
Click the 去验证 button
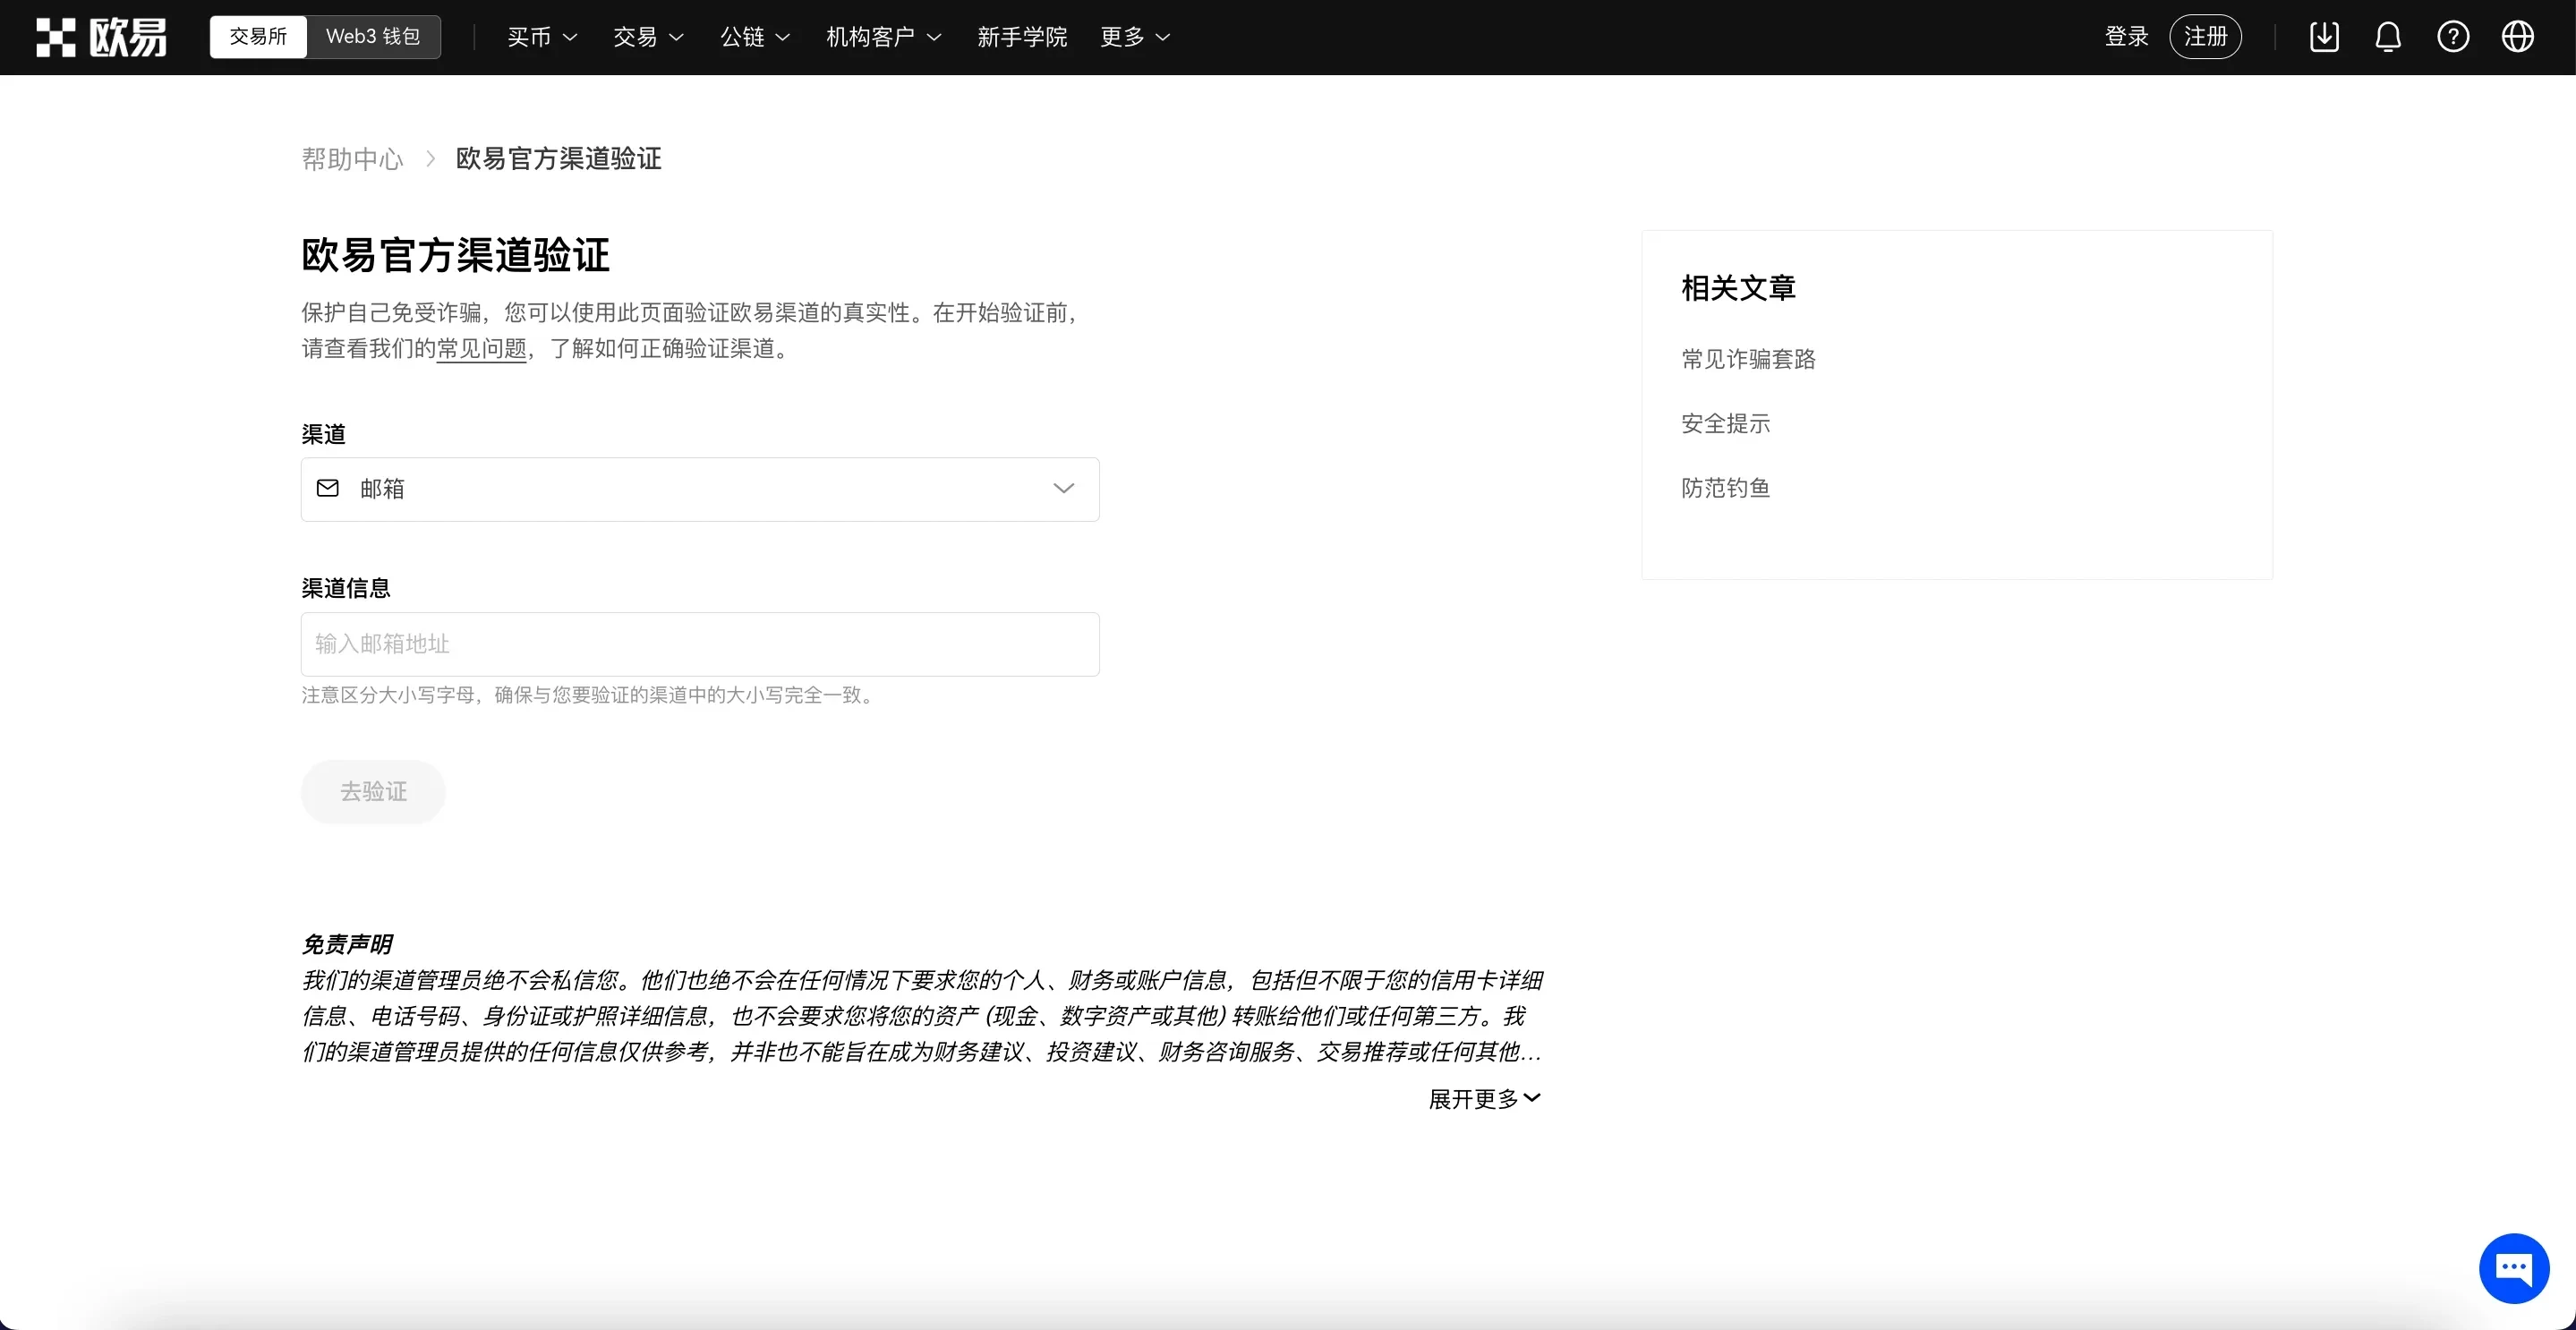click(x=373, y=792)
